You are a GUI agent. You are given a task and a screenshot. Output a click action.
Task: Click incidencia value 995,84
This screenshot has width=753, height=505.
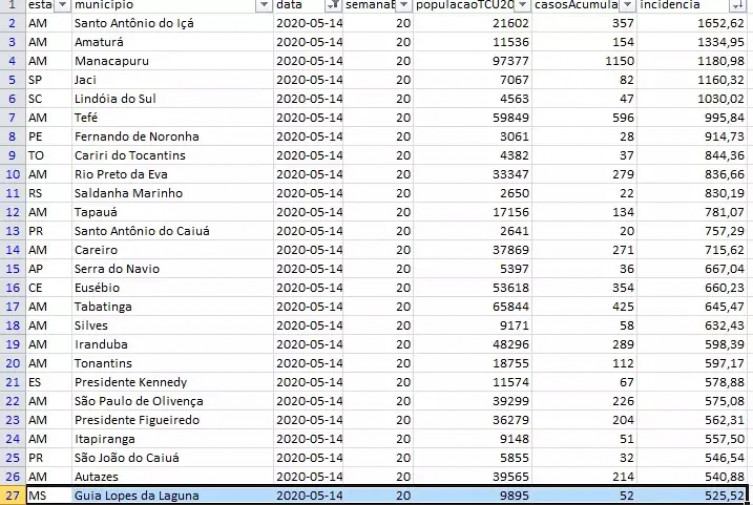click(x=692, y=118)
